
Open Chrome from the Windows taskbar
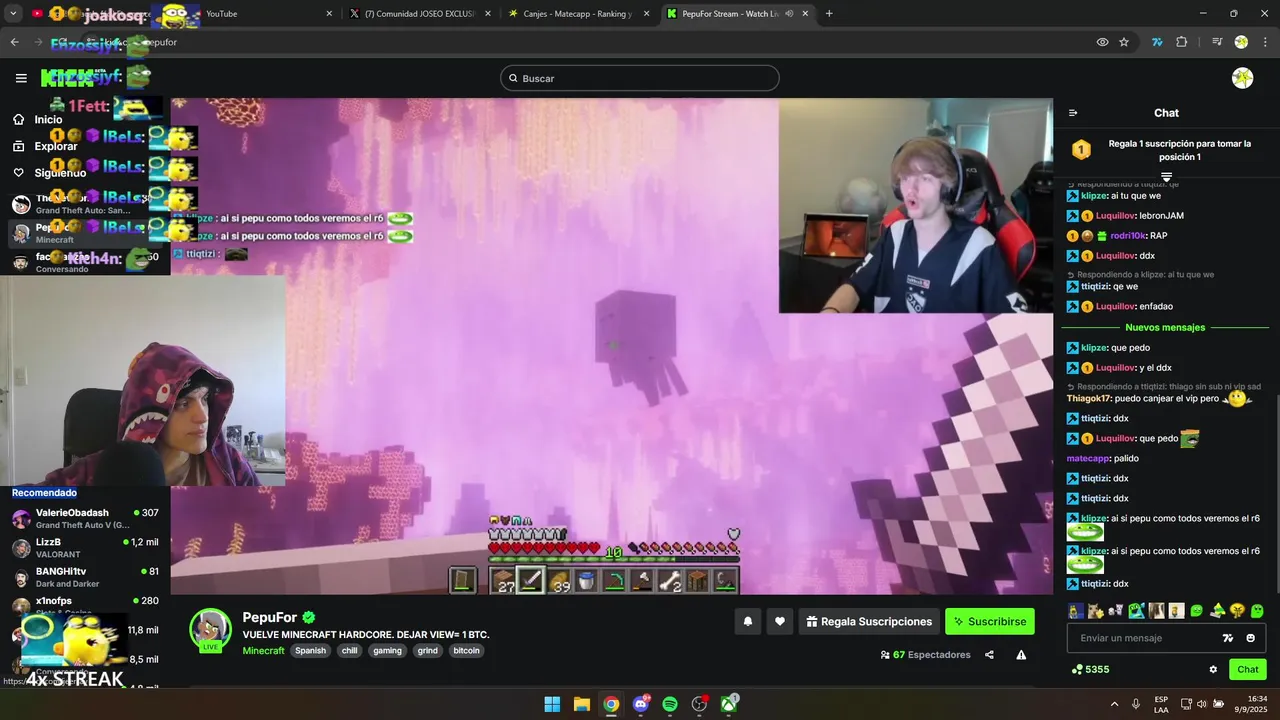tap(611, 704)
